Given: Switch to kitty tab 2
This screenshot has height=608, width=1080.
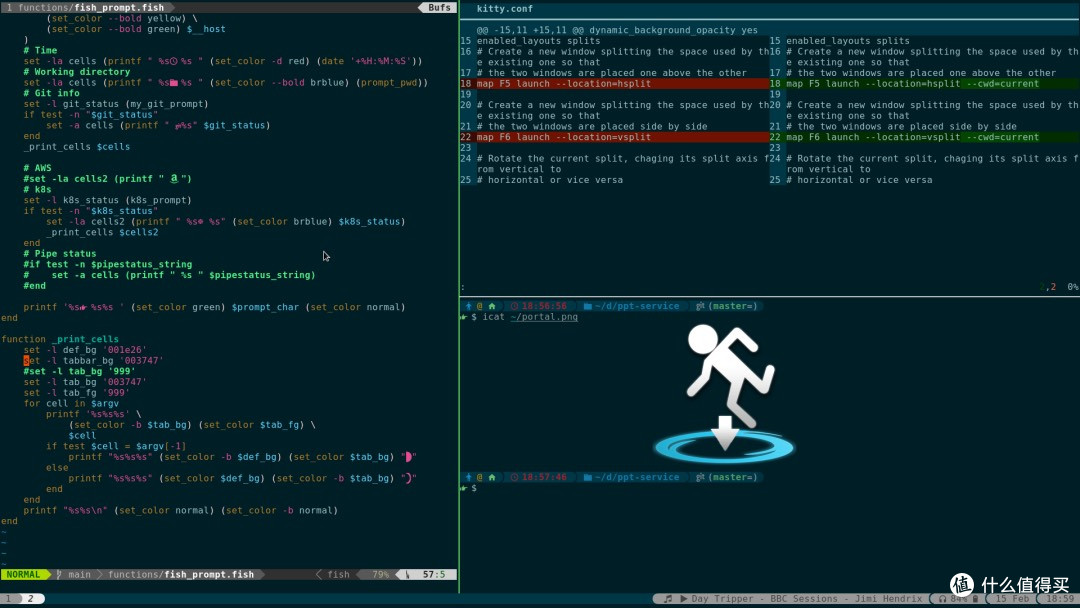Looking at the screenshot, I should 30,599.
